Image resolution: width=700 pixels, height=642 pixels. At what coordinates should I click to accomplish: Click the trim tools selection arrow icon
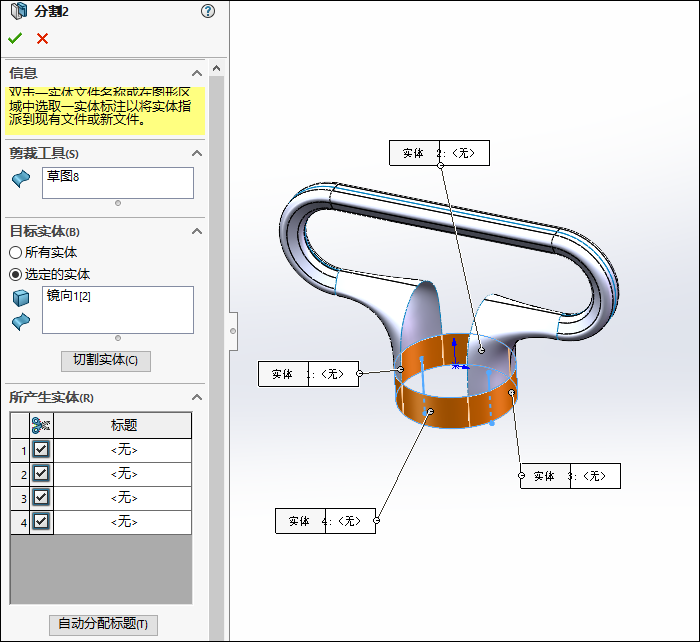click(x=21, y=178)
